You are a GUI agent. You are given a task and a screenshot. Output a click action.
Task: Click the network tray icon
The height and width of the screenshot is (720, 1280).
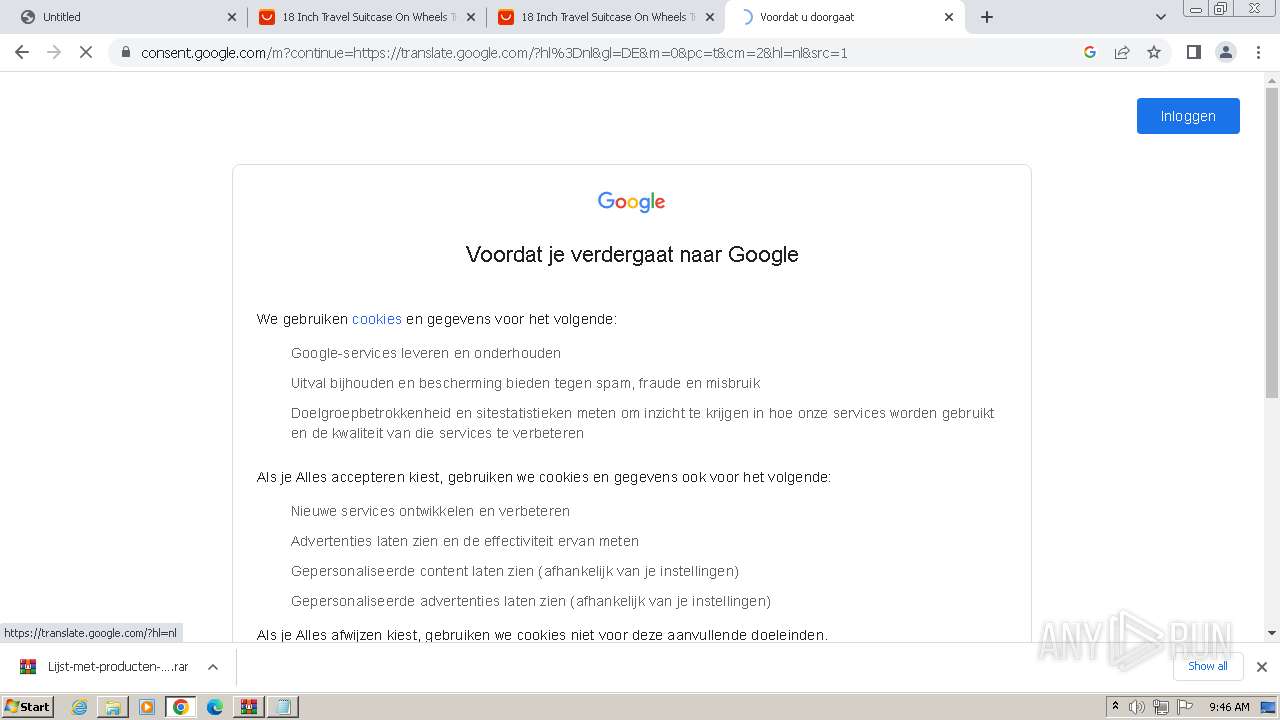pos(1161,707)
